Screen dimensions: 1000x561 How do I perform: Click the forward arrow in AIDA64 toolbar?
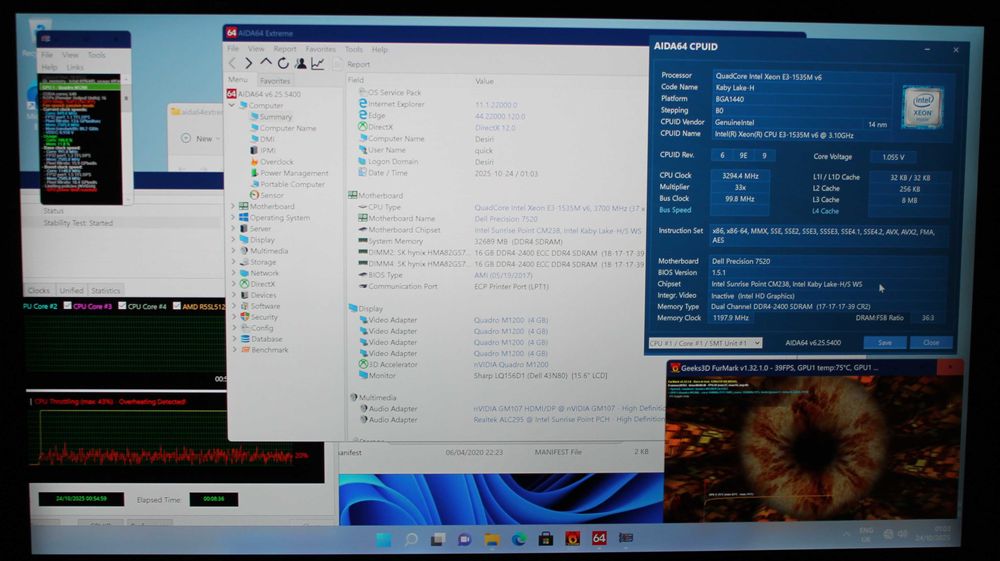pos(249,63)
